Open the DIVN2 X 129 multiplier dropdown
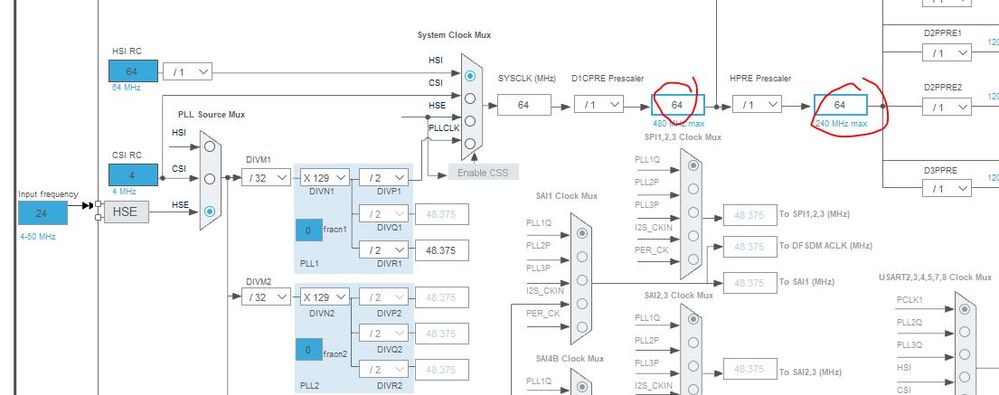This screenshot has height=395, width=999. (x=325, y=297)
